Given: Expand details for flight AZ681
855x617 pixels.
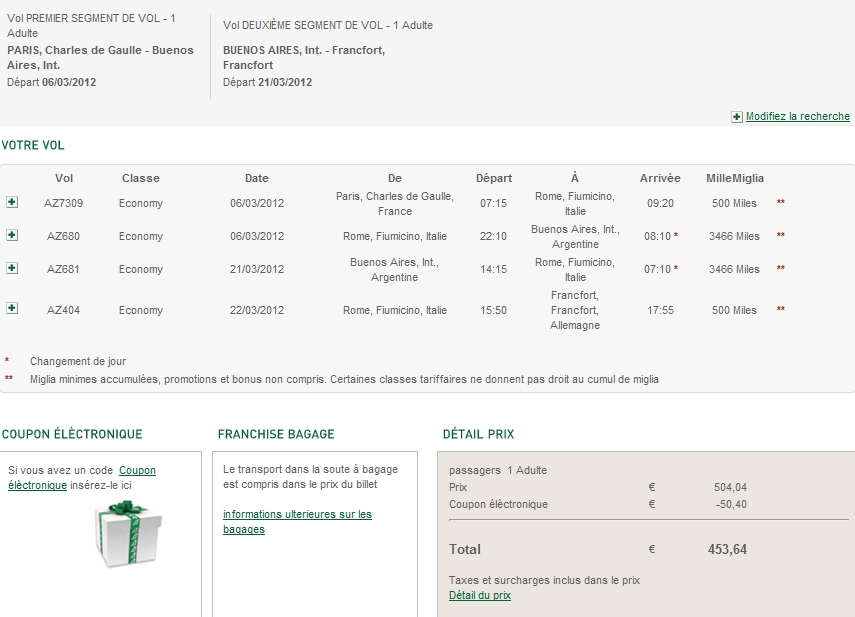Looking at the screenshot, I should (x=12, y=268).
